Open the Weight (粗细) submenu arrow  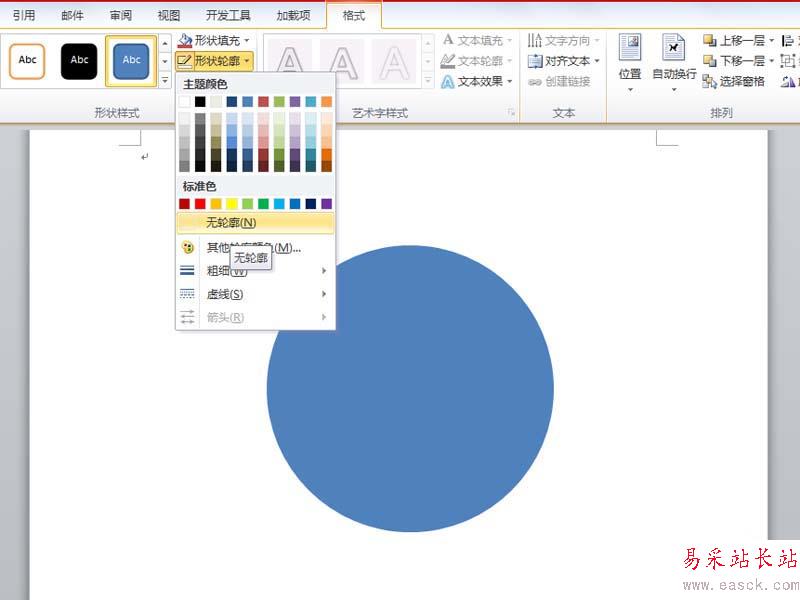[x=323, y=270]
